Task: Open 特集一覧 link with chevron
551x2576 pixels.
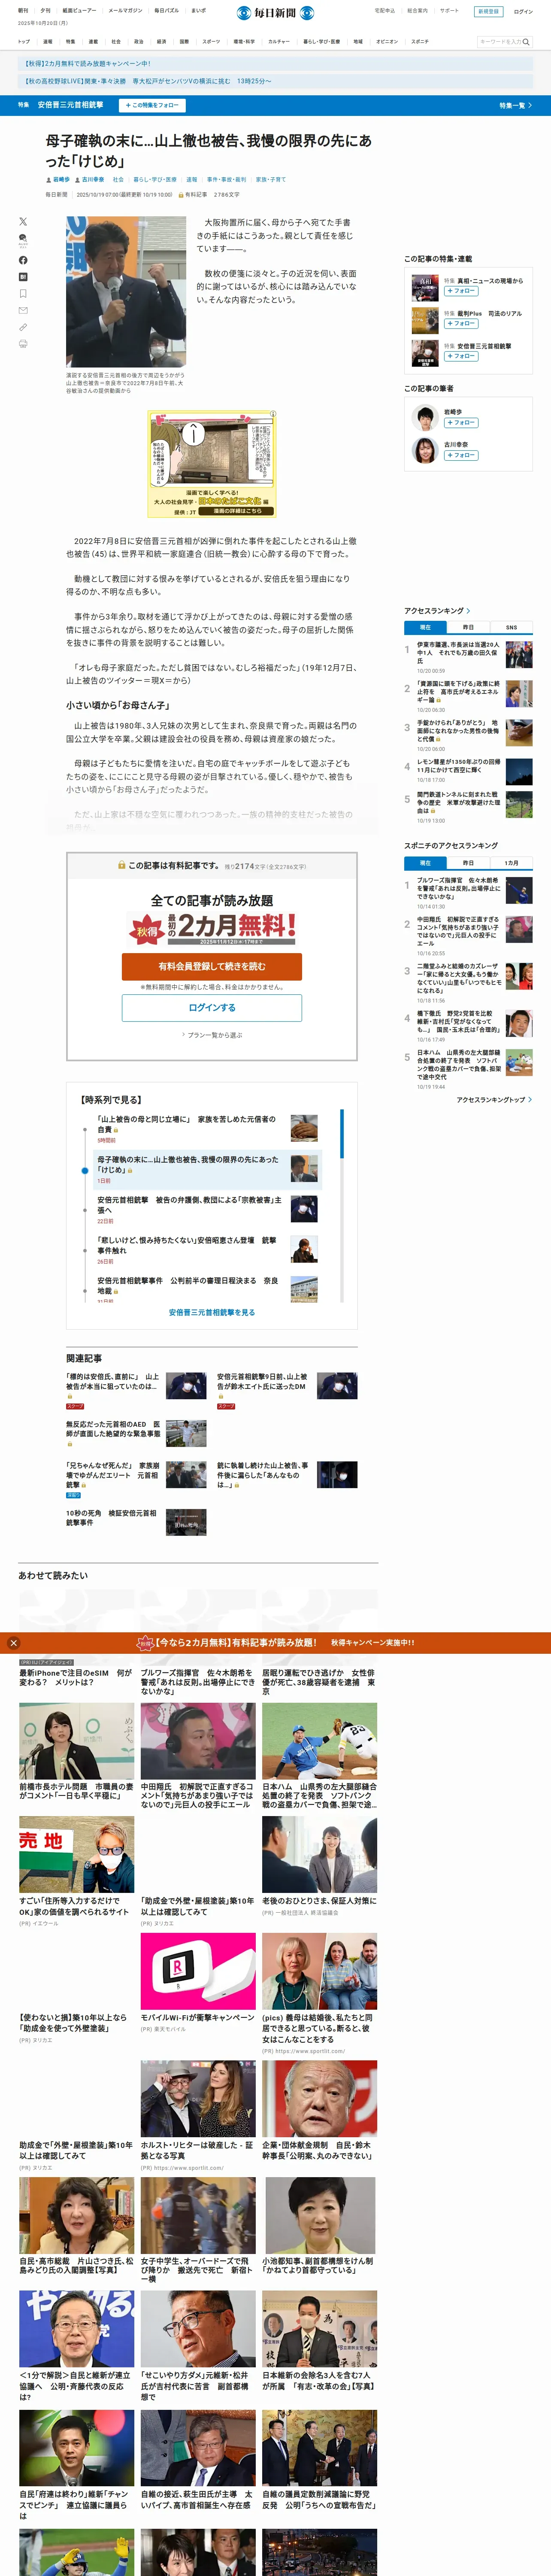Action: point(515,105)
